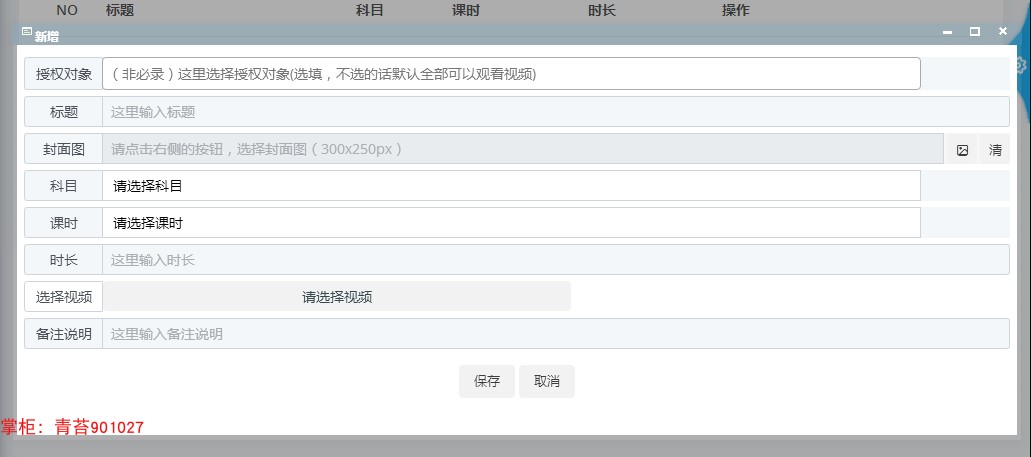Viewport: 1031px width, 457px height.
Task: Click the 取消 cancel button
Action: point(546,381)
